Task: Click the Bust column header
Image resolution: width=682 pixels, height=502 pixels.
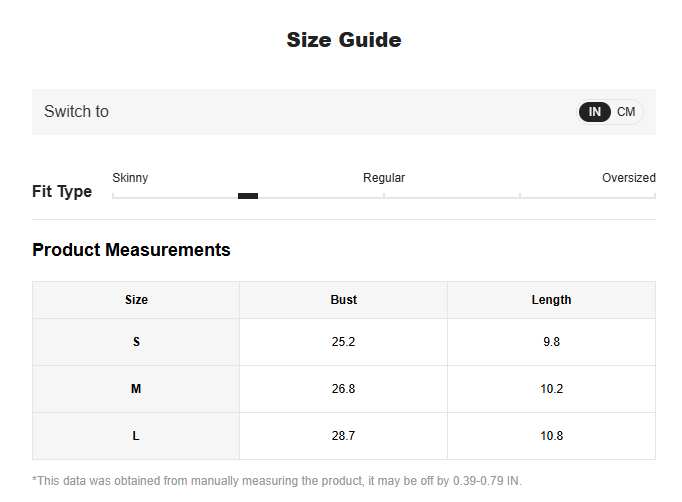Action: coord(344,300)
